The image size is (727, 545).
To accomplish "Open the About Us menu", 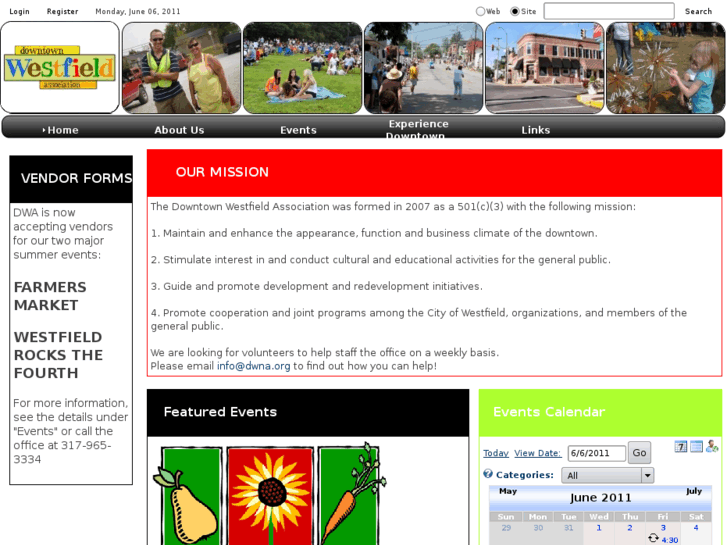I will (x=179, y=130).
